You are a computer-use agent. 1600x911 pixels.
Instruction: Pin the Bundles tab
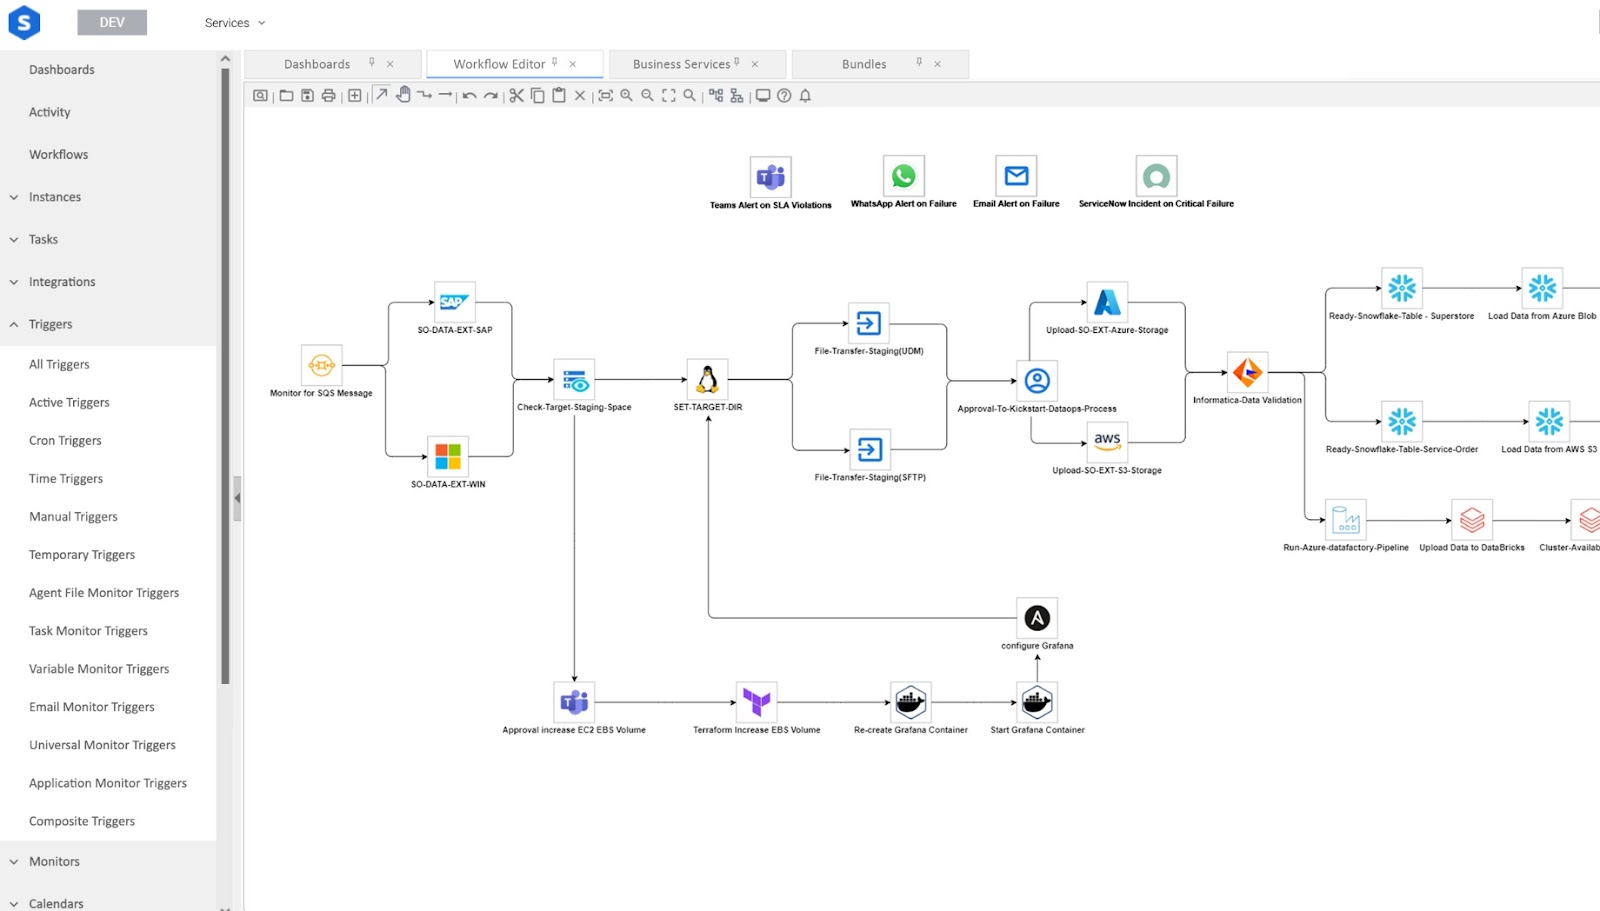919,63
